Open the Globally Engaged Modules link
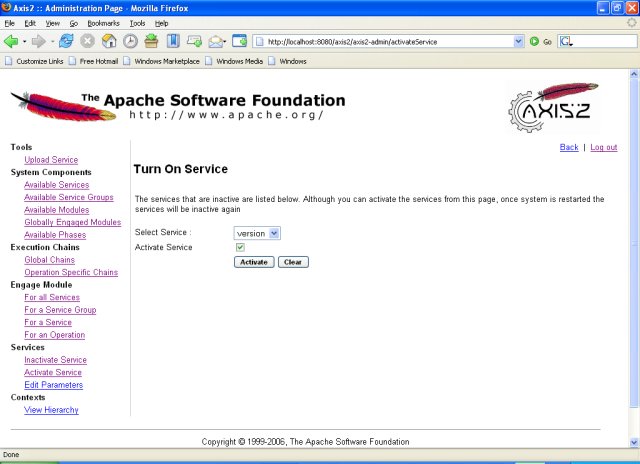 (x=73, y=222)
